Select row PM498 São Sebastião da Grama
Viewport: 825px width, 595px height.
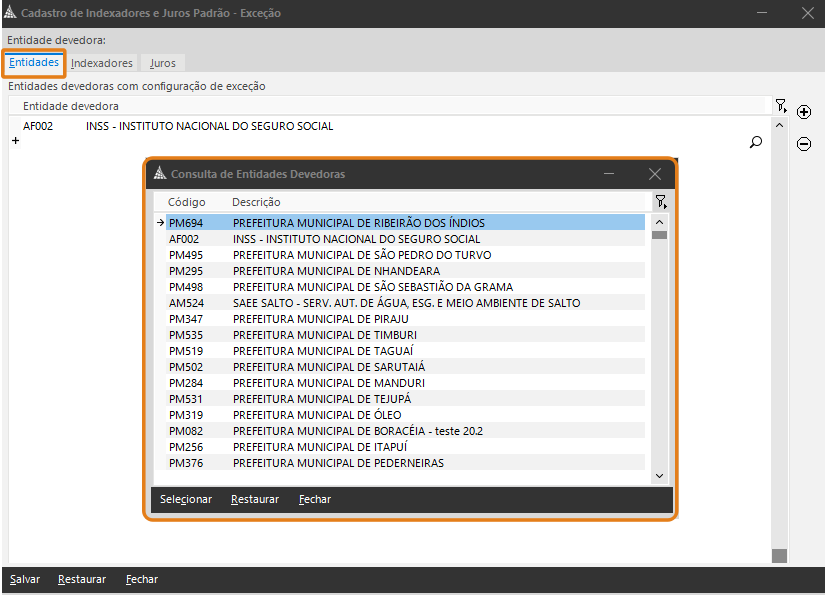405,287
